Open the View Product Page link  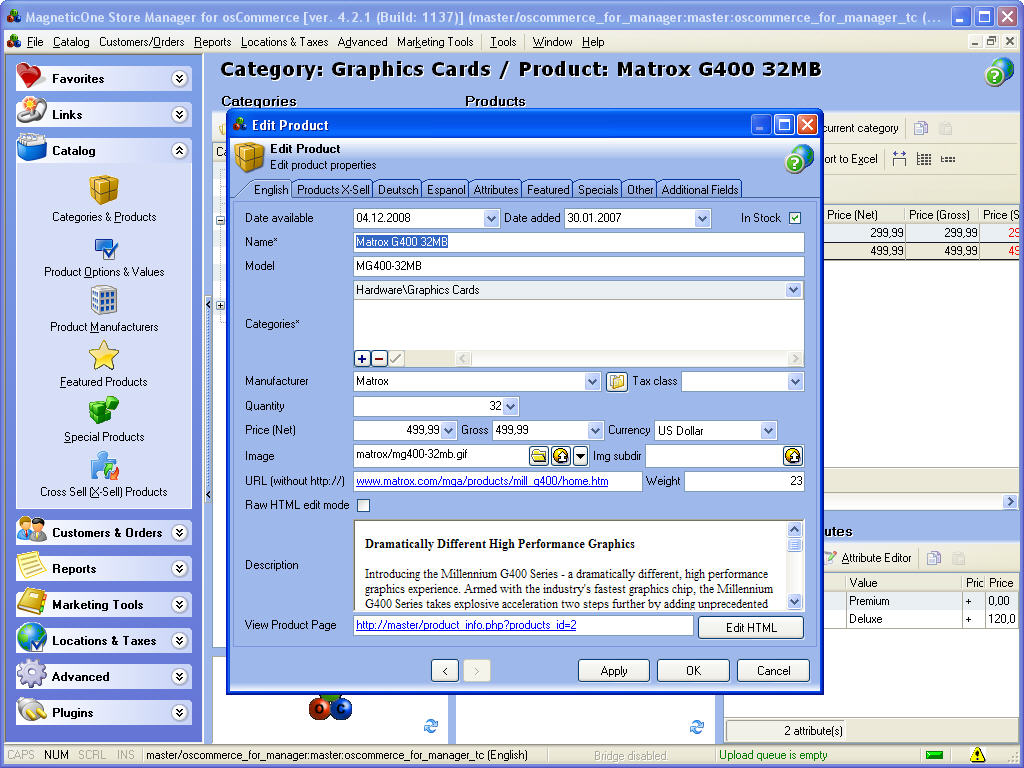466,625
